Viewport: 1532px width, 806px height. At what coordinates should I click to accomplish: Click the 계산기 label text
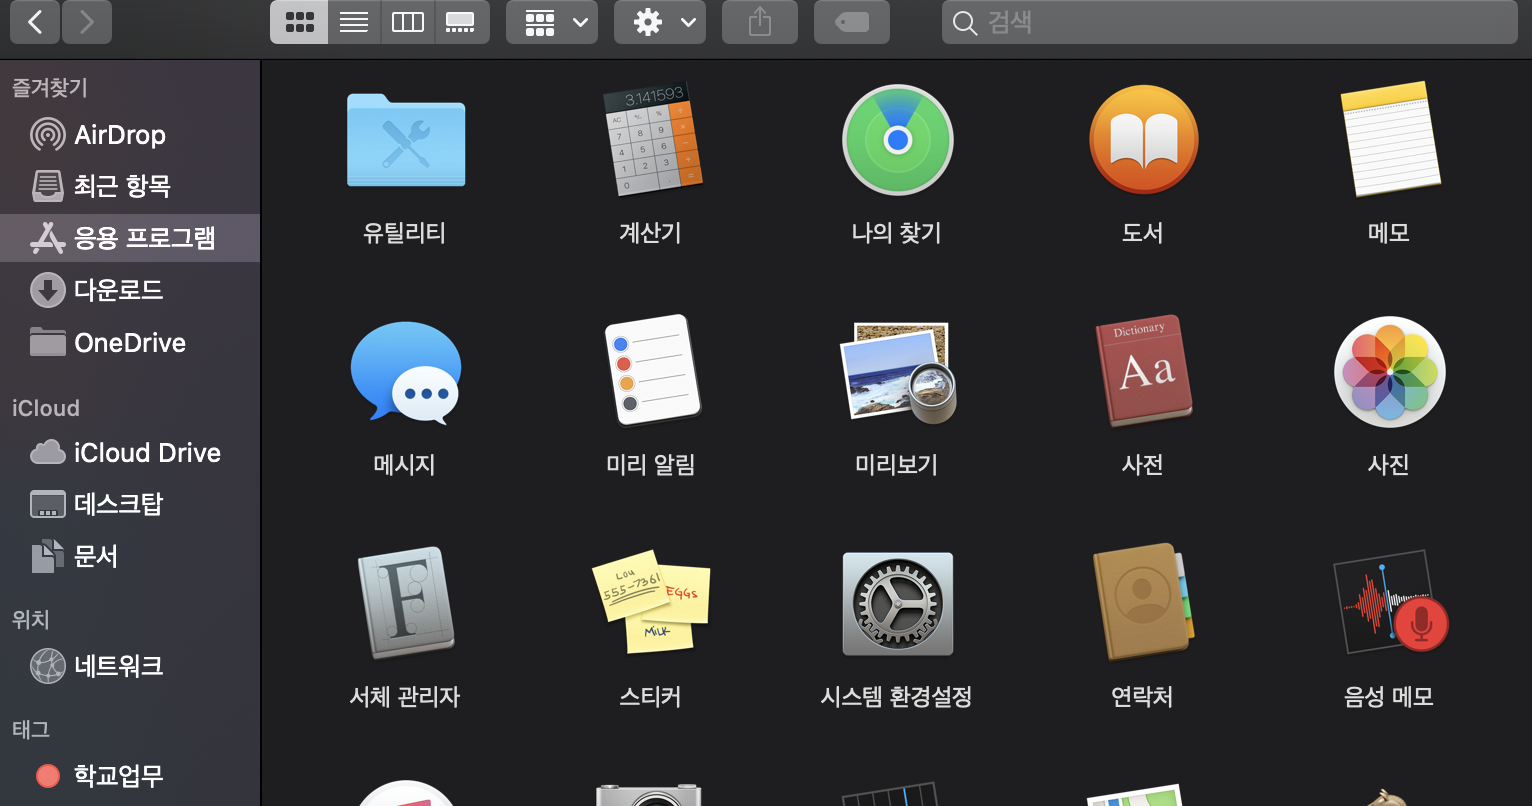(x=651, y=233)
